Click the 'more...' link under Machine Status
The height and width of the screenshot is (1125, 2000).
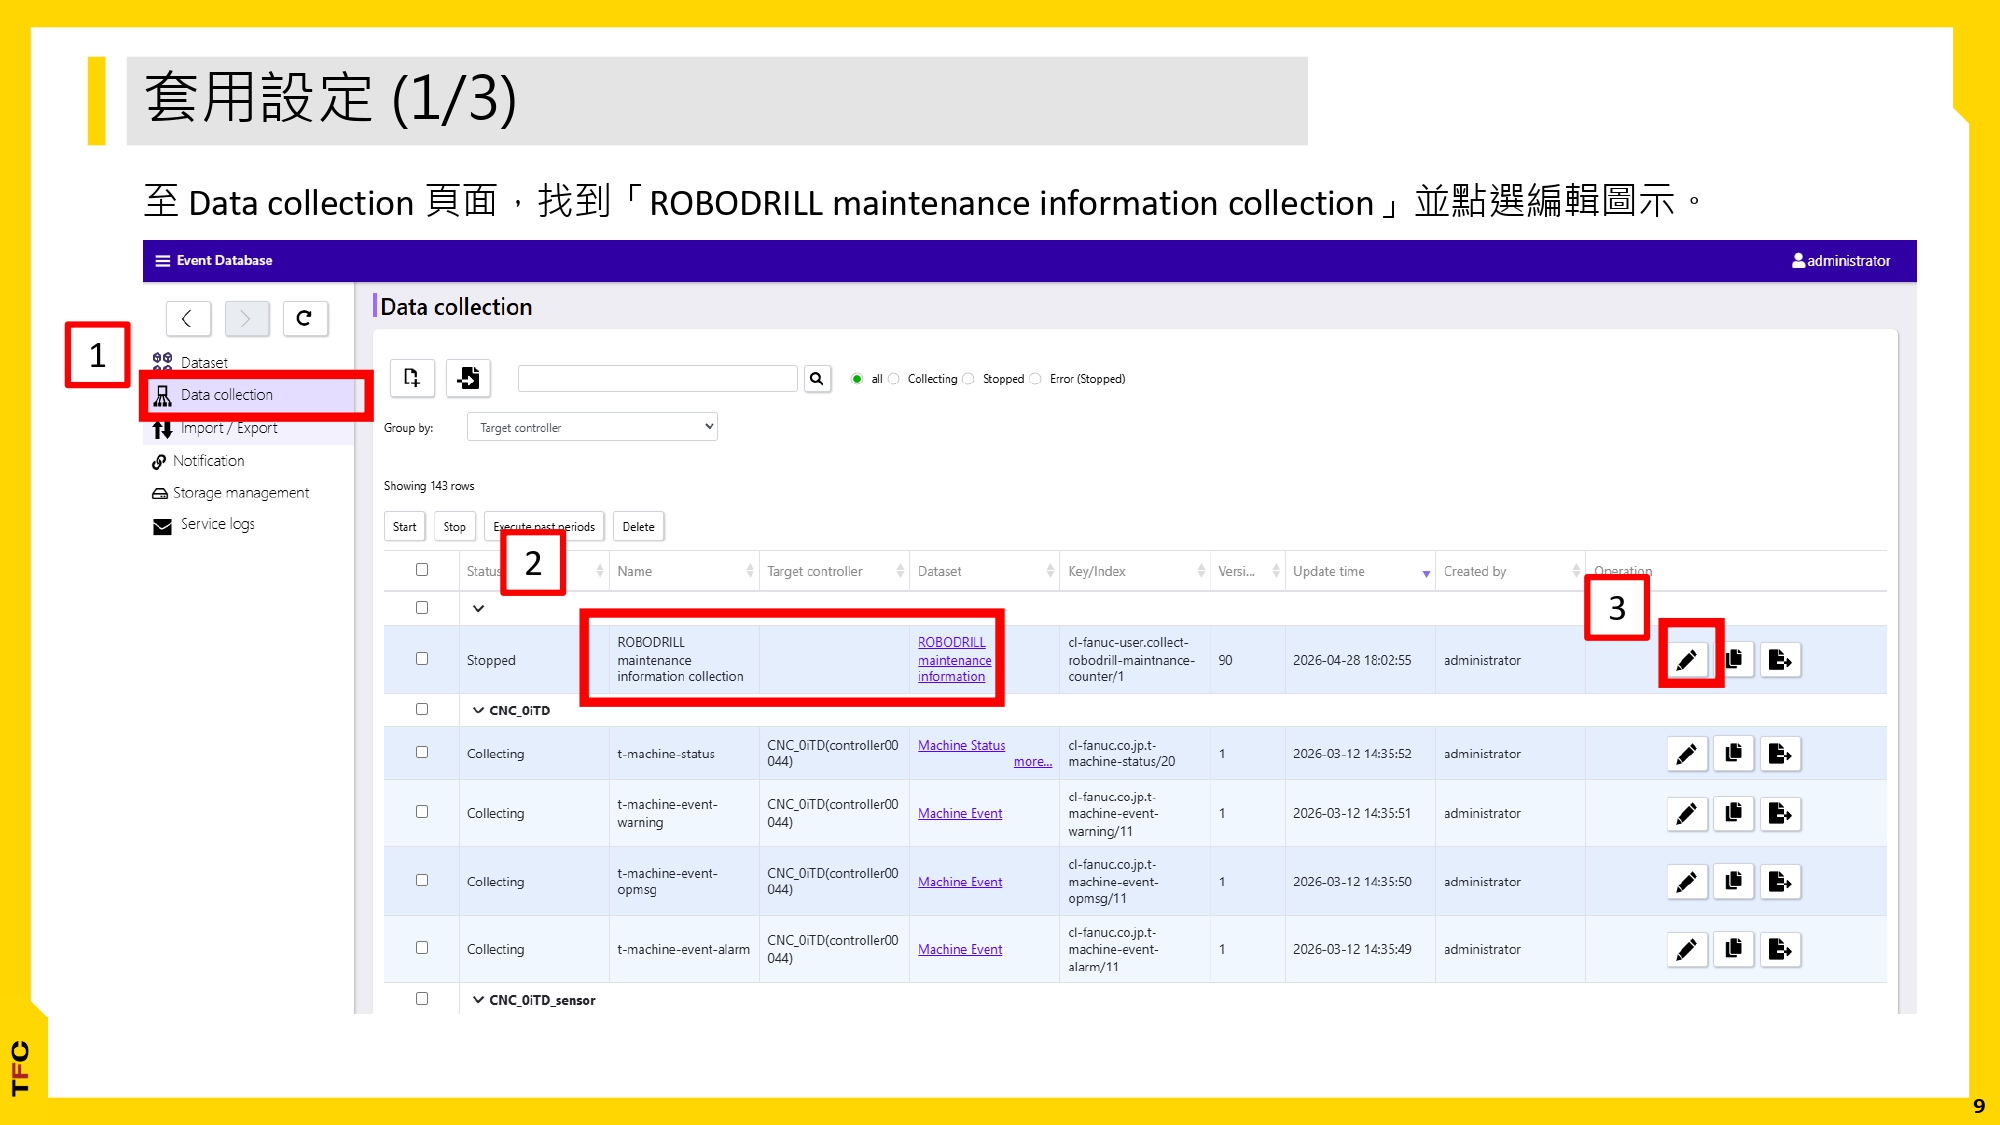point(1032,762)
